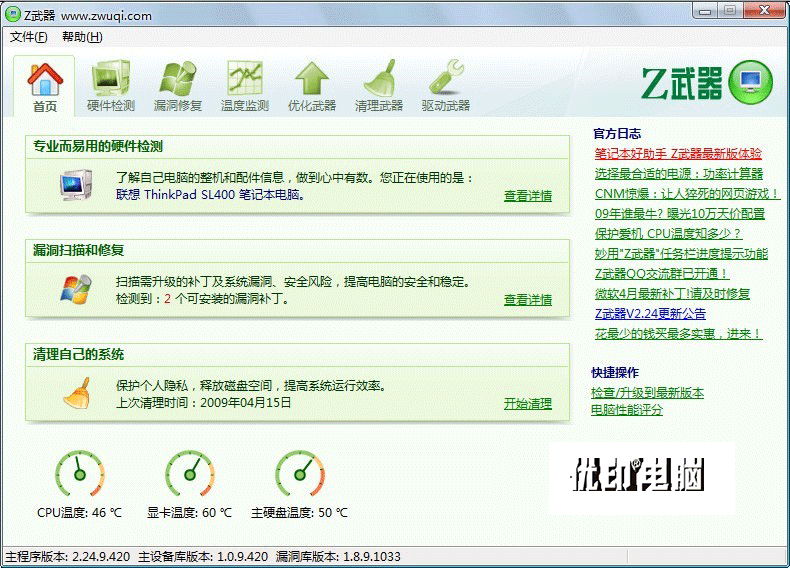Click 主程序版本: 2.24.9.420 in status bar
Viewport: 790px width, 568px height.
click(68, 557)
